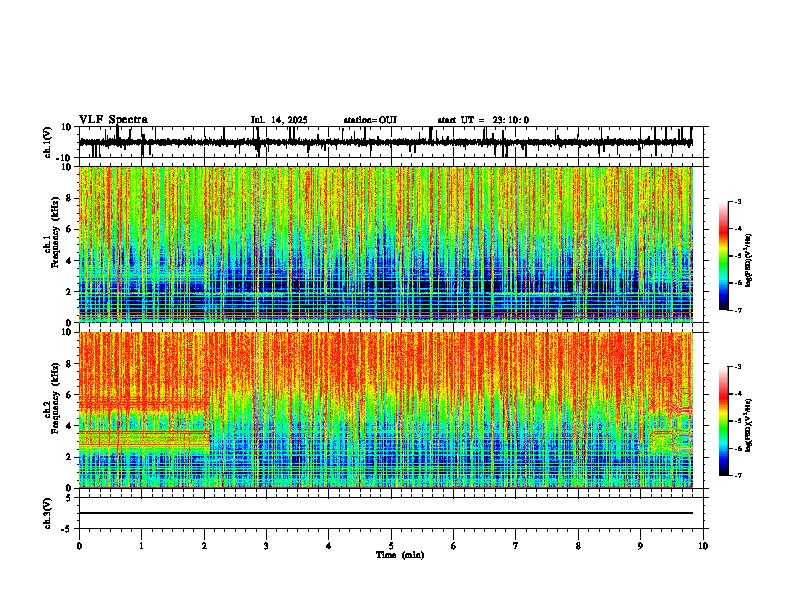Screen dimensions: 792x612
Task: Click the ch.1 'Frequency (kHz)' axis label
Action: 55,233
